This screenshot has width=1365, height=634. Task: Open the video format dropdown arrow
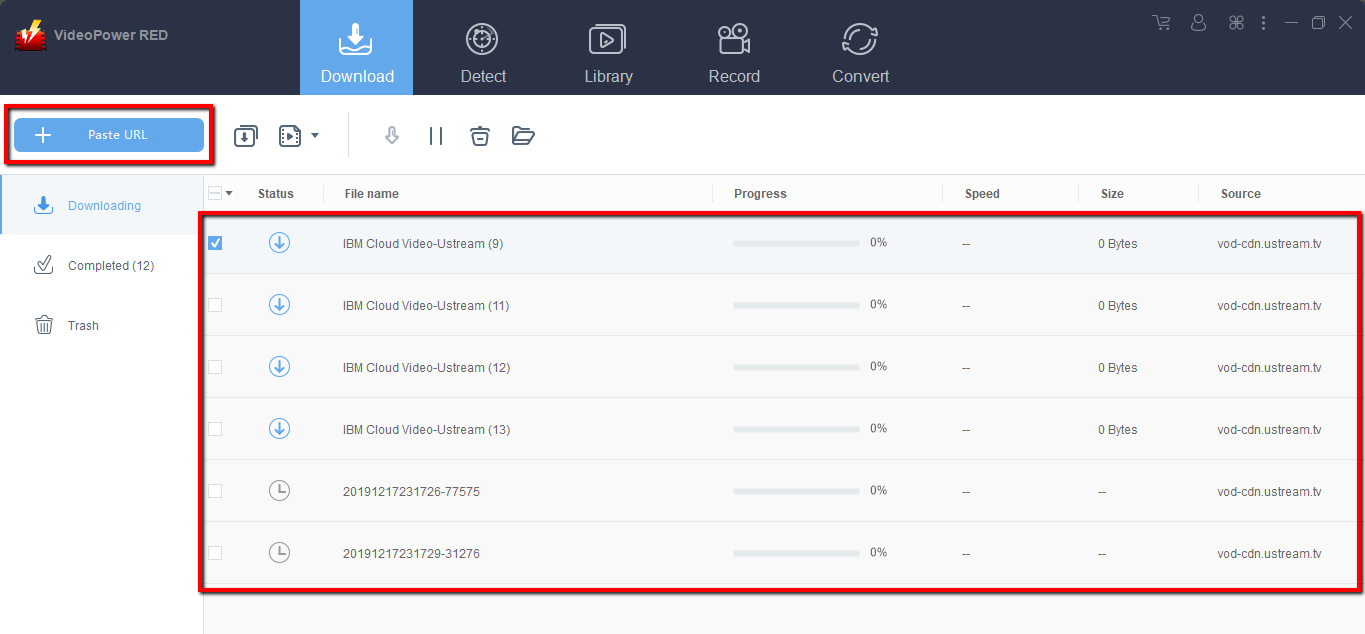click(313, 135)
